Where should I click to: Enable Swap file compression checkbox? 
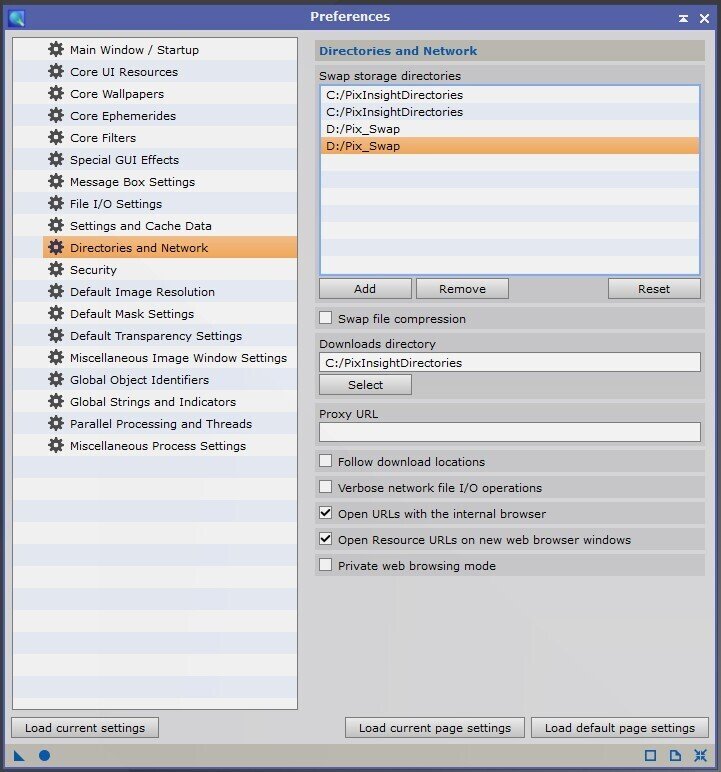tap(325, 318)
